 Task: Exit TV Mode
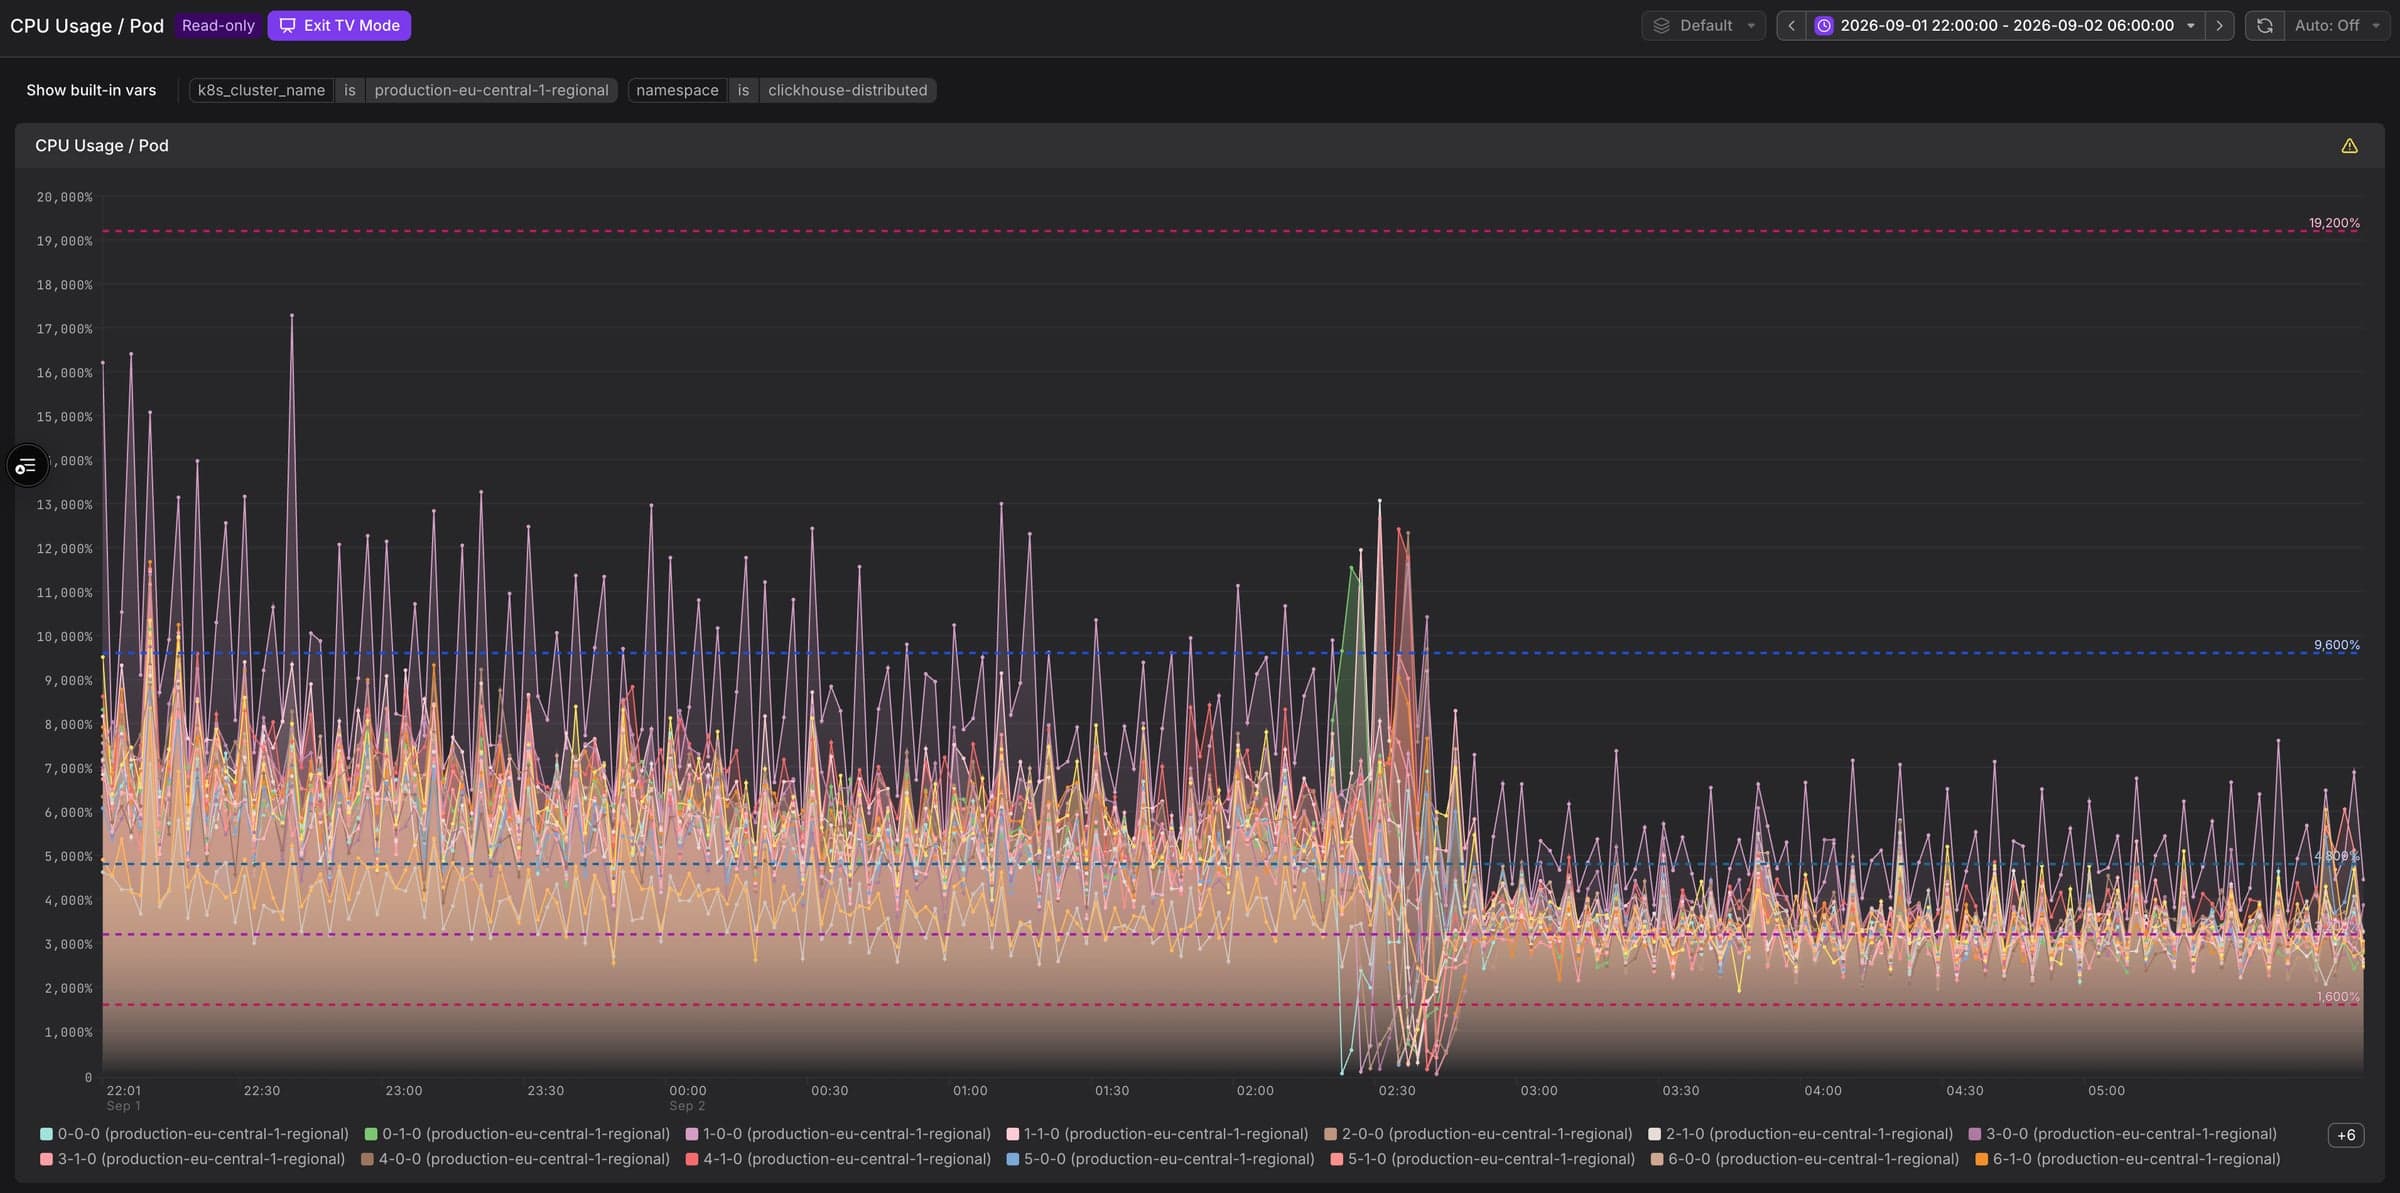click(339, 26)
